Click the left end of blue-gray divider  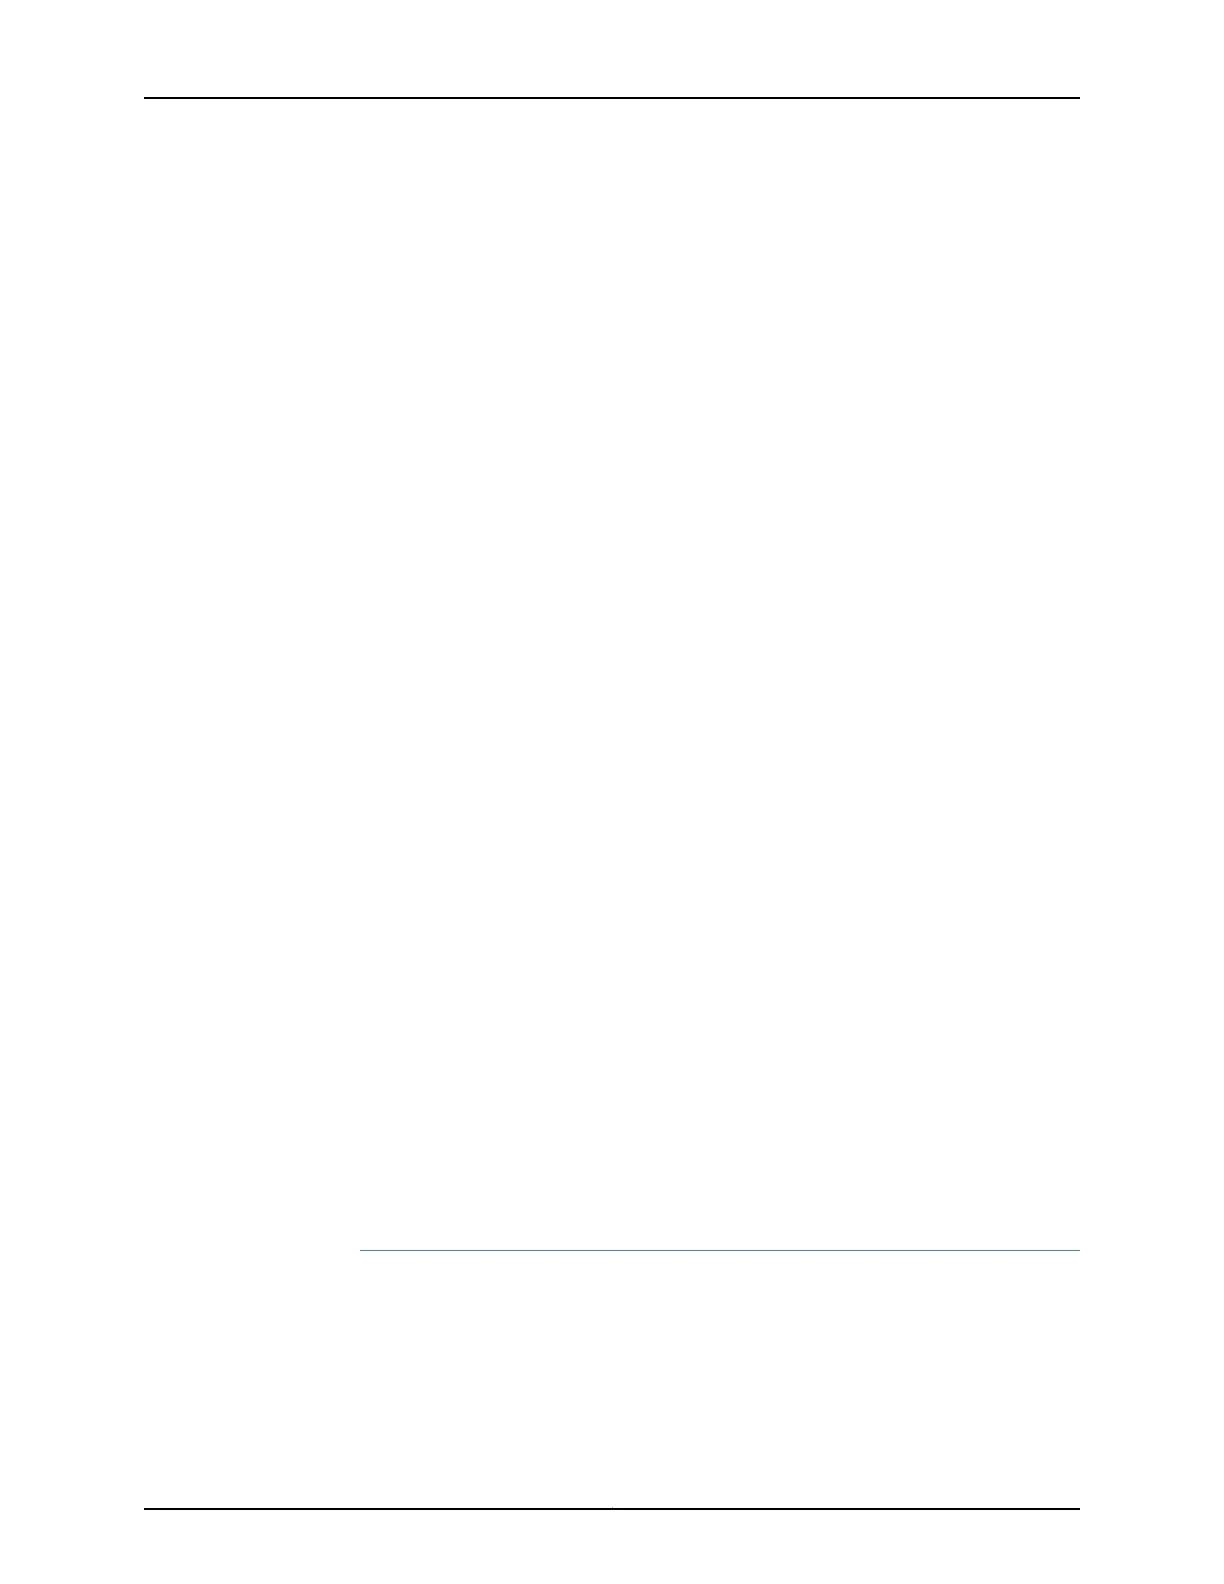[362, 1250]
